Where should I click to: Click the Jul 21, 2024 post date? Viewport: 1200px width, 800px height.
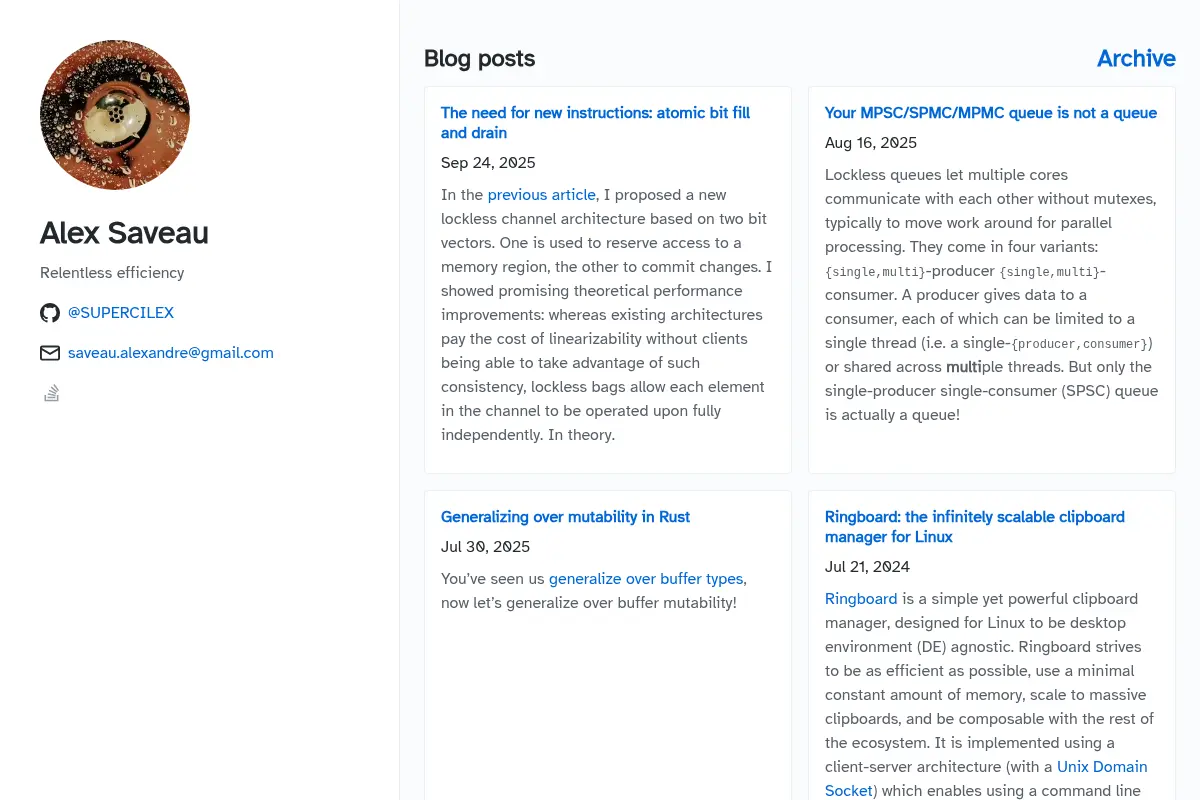point(867,567)
